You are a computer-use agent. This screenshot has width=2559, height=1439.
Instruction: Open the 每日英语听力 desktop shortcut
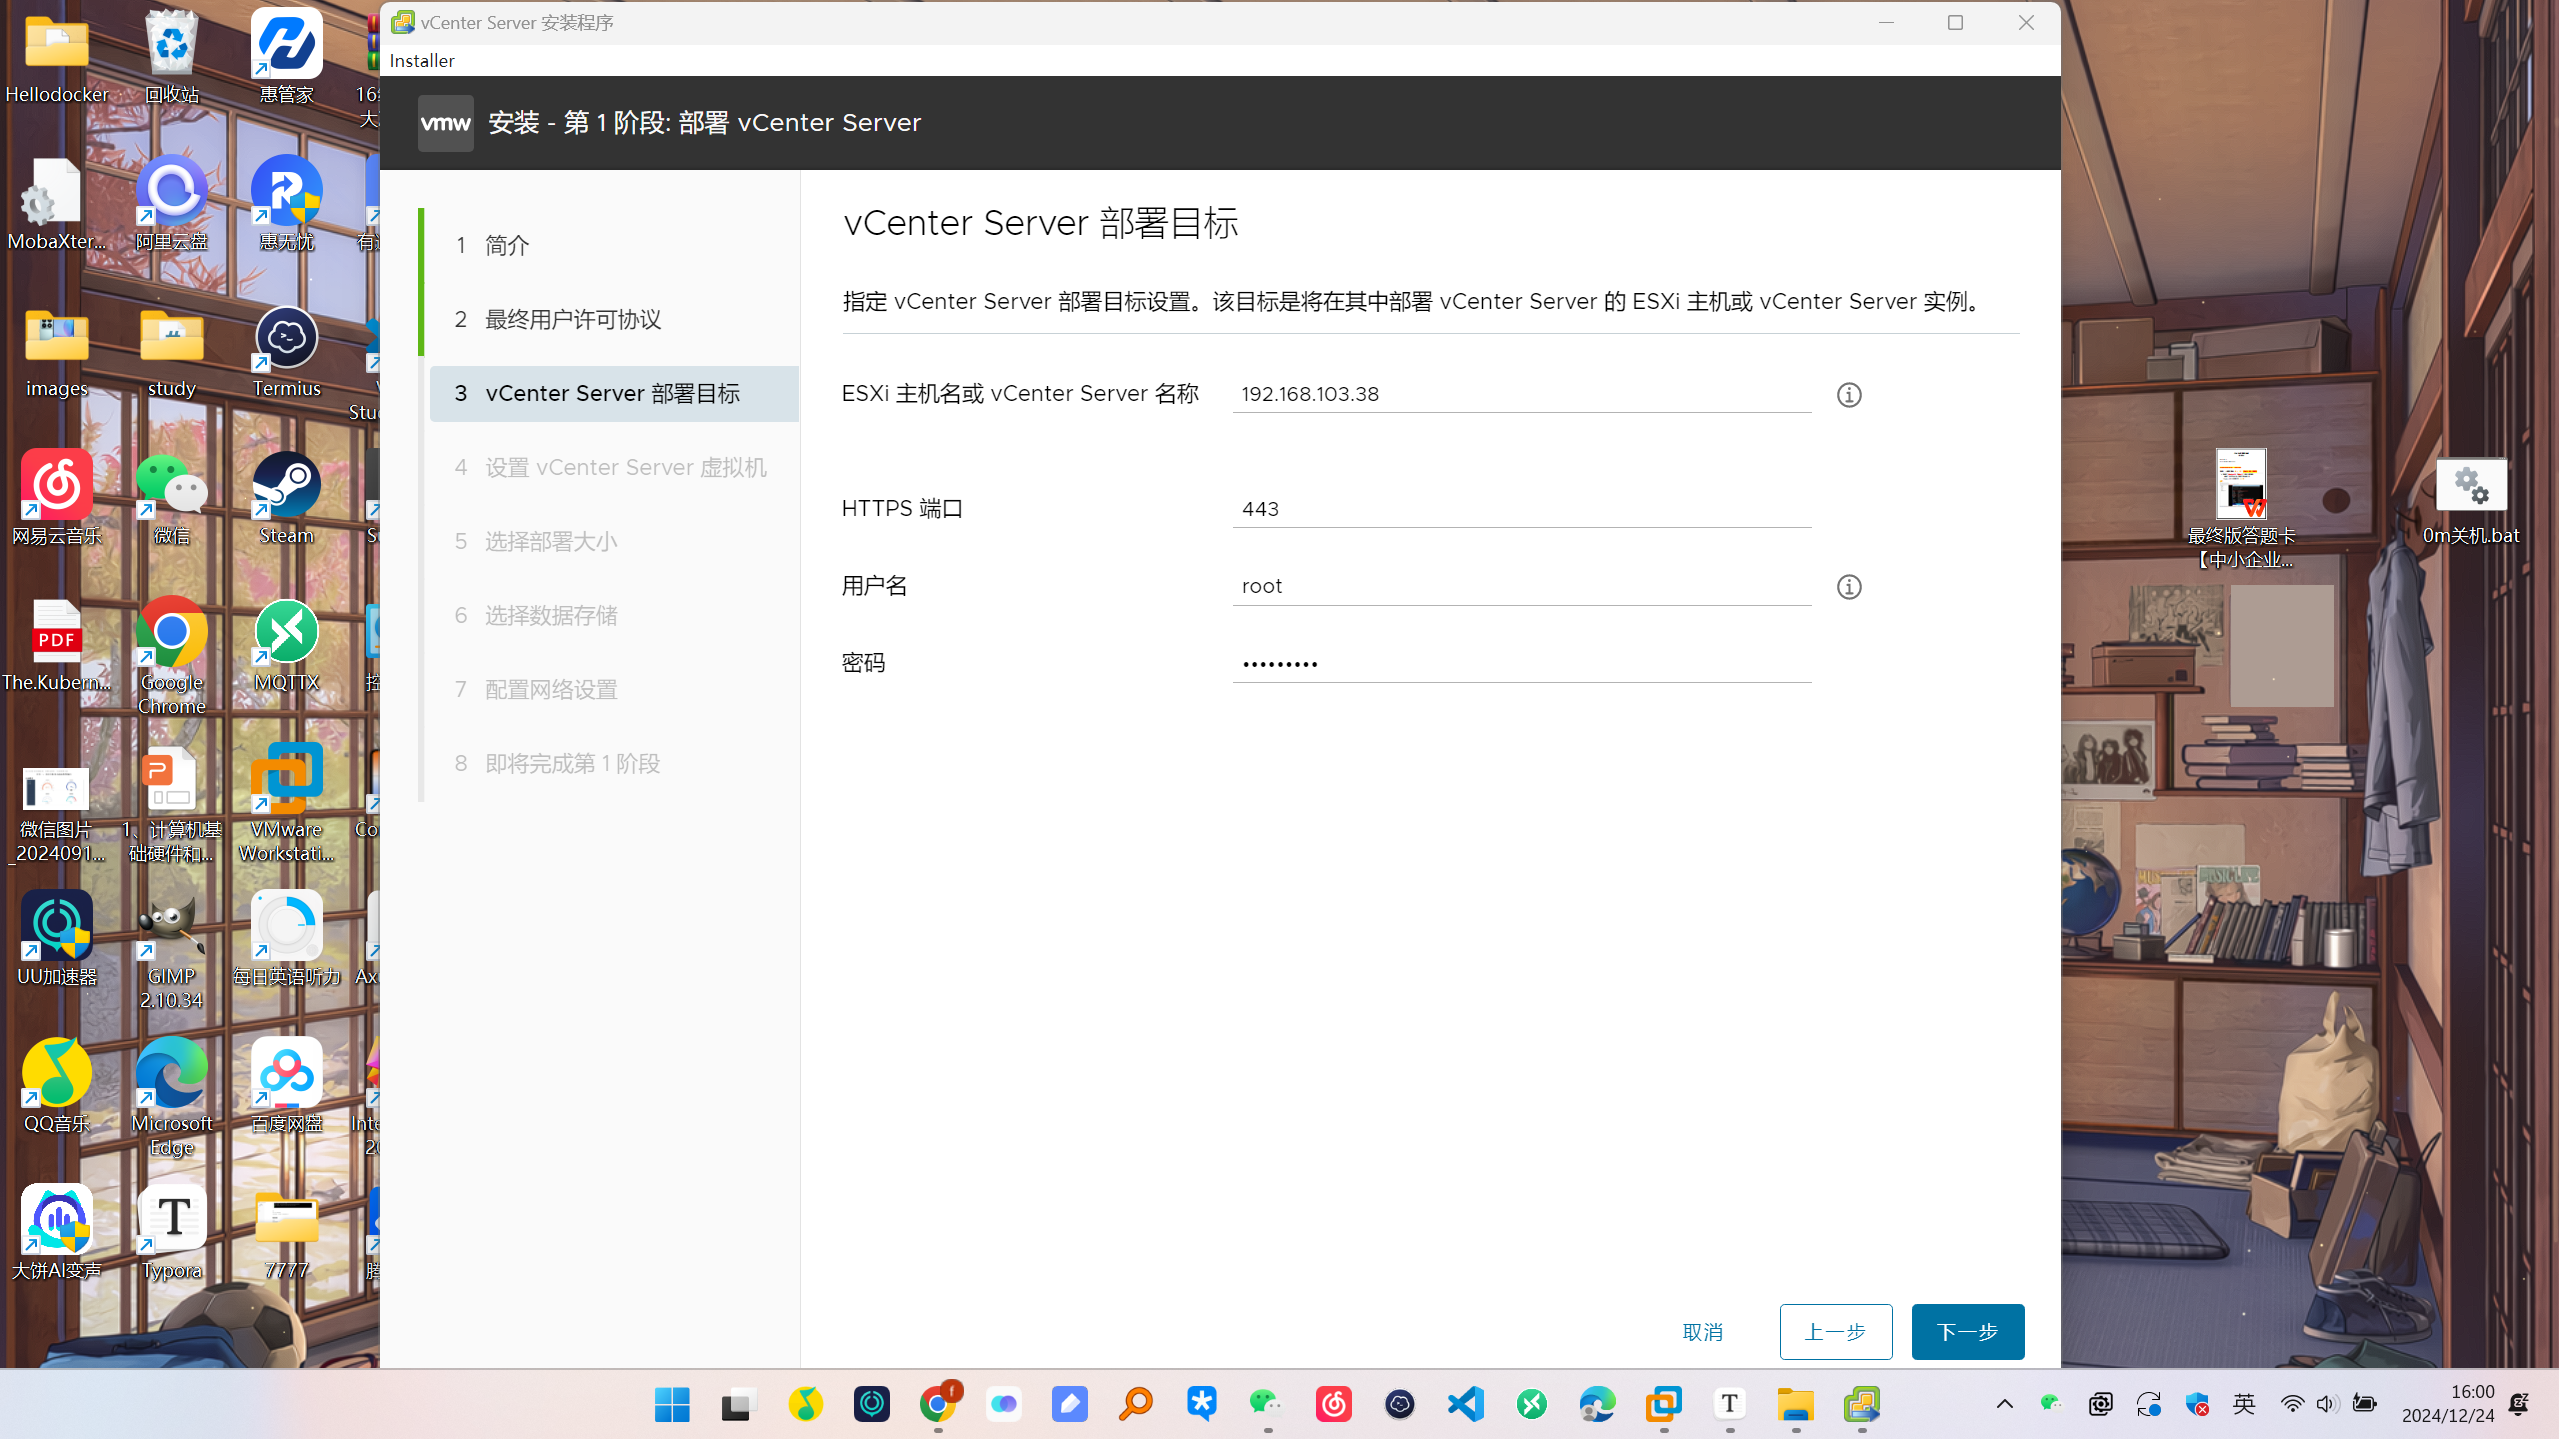click(x=287, y=940)
